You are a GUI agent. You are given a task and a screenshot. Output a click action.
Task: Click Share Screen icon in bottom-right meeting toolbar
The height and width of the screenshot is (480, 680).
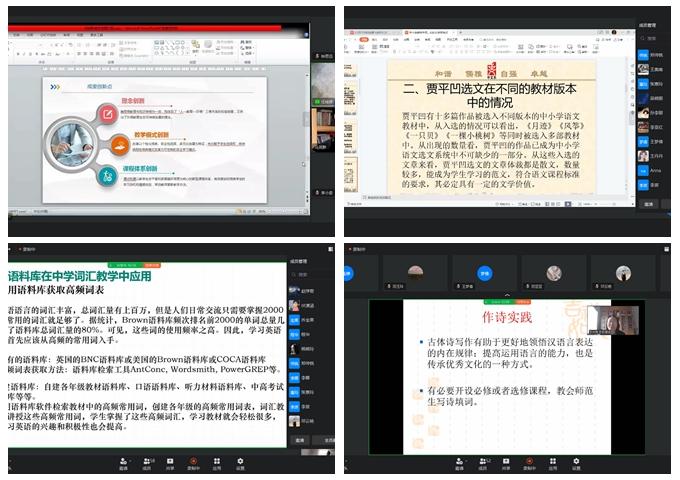pos(506,464)
